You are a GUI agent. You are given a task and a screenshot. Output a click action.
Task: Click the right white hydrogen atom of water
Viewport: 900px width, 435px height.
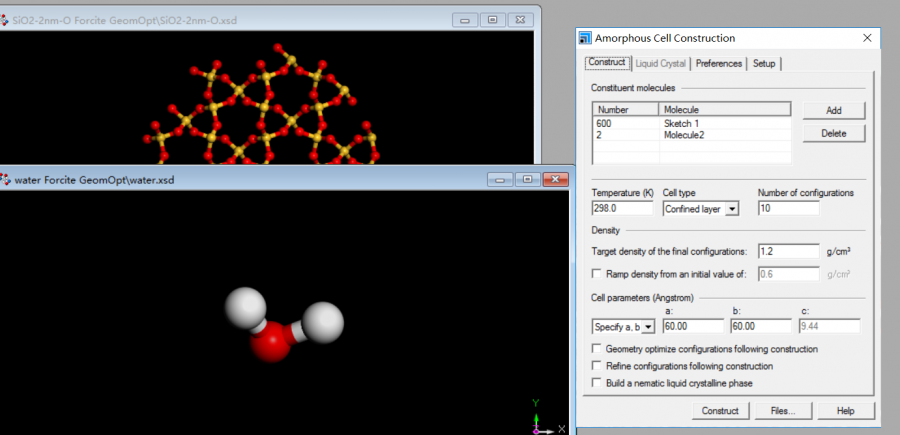click(323, 322)
